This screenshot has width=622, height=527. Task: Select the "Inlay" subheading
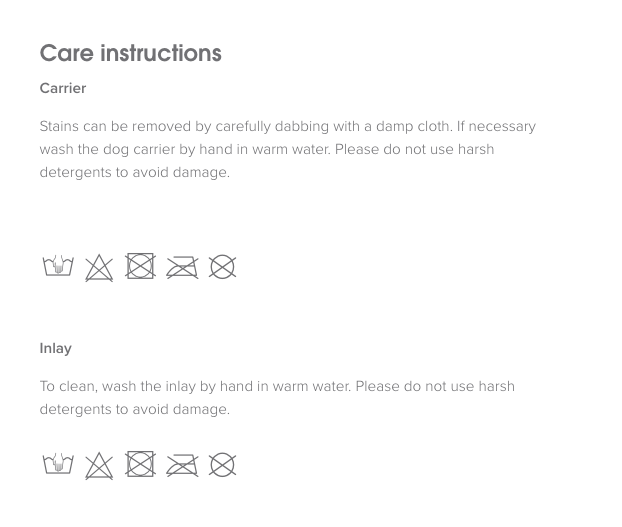[x=56, y=348]
